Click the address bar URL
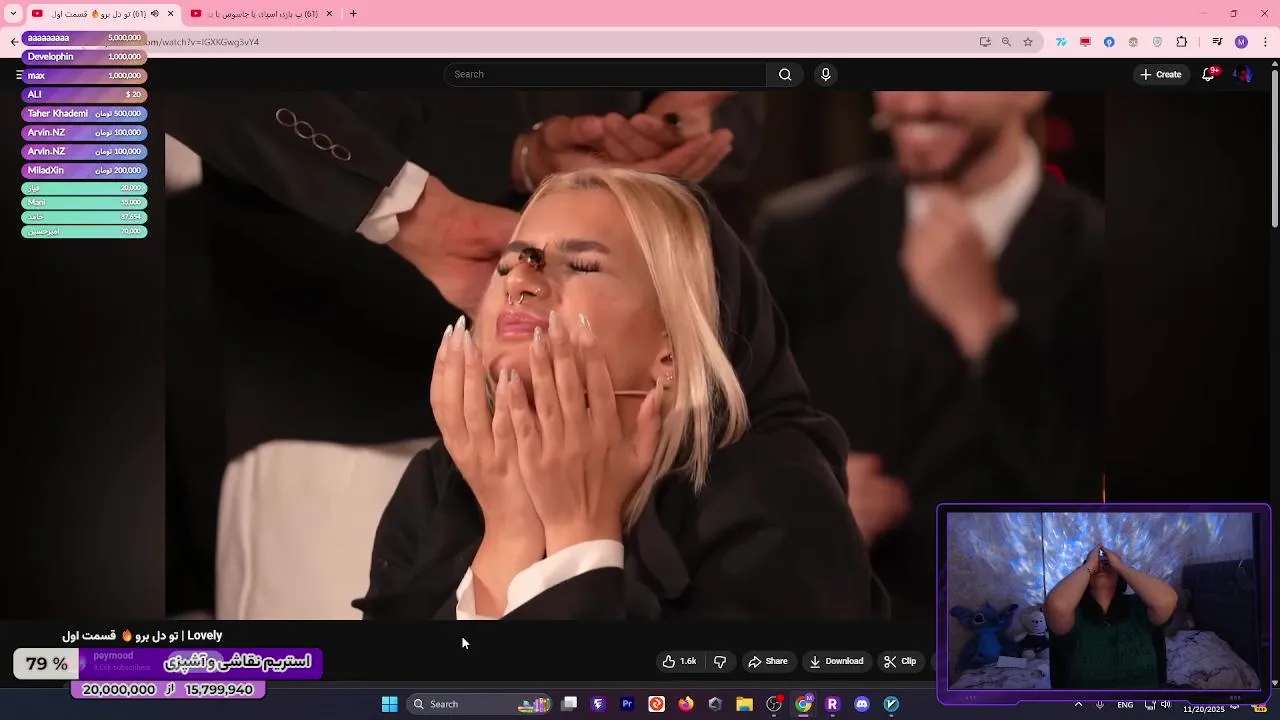 coord(204,42)
